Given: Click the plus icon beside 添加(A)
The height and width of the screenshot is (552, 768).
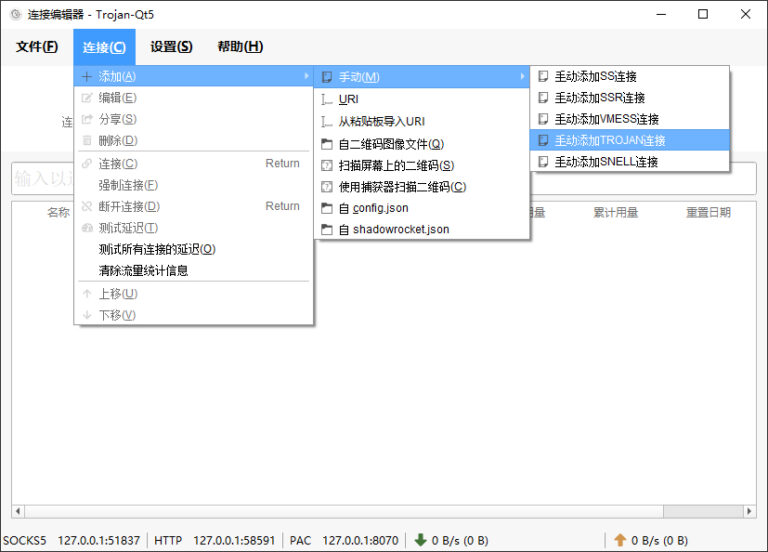Looking at the screenshot, I should [87, 76].
